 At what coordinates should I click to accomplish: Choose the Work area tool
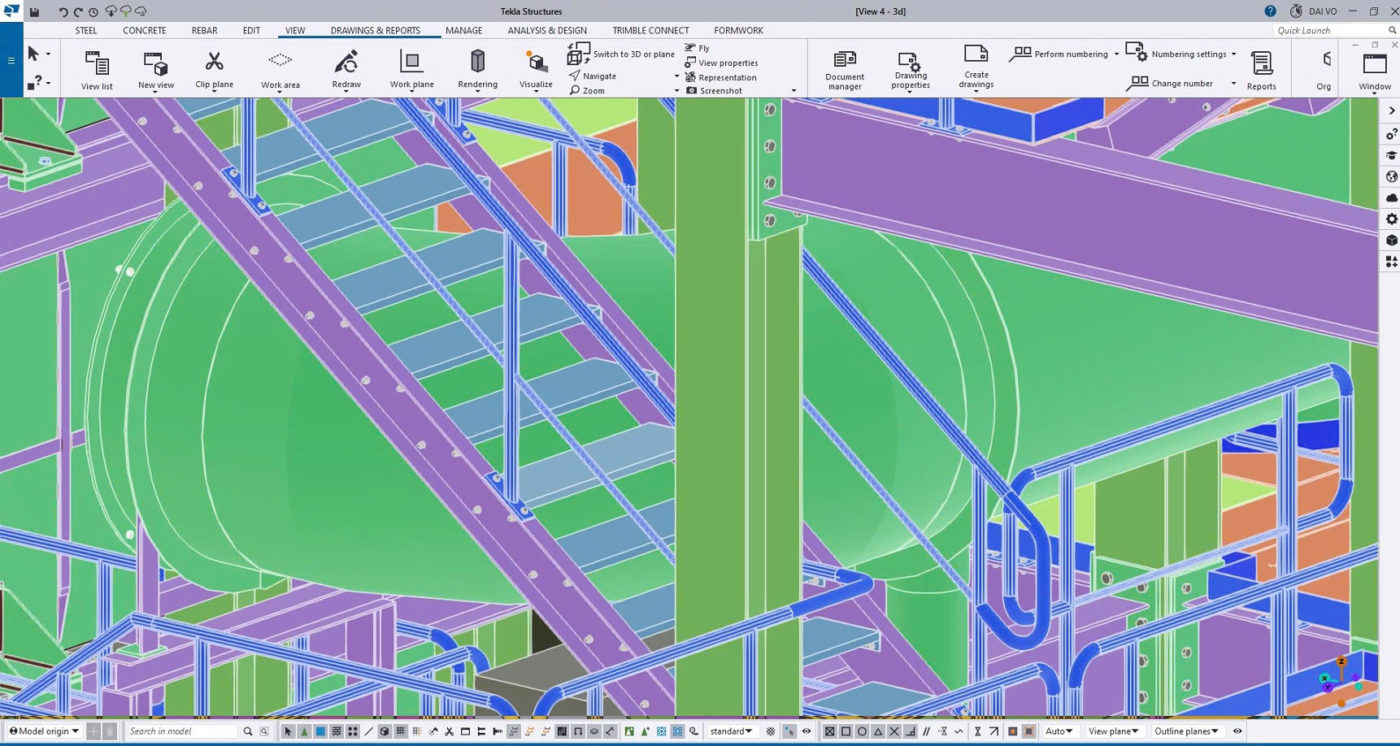[280, 70]
